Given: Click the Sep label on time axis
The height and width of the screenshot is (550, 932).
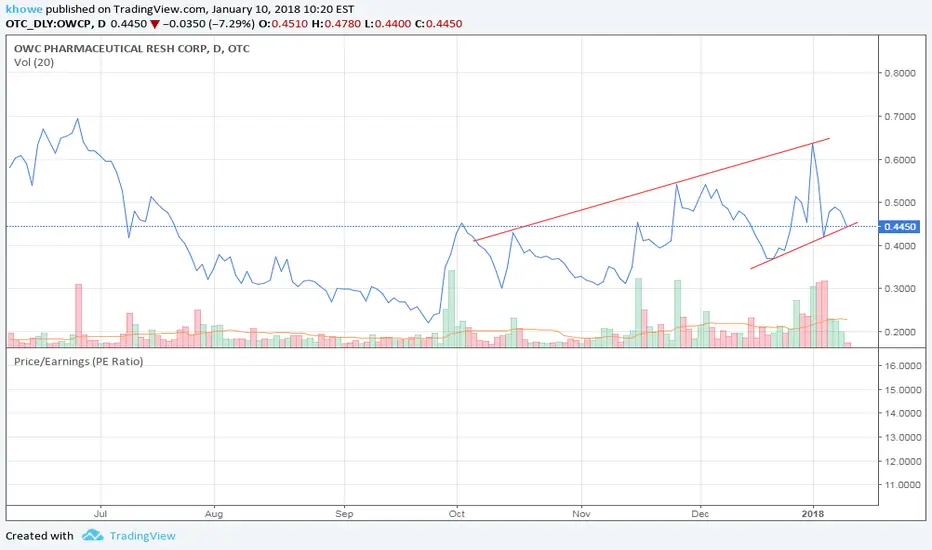Looking at the screenshot, I should click(x=344, y=513).
